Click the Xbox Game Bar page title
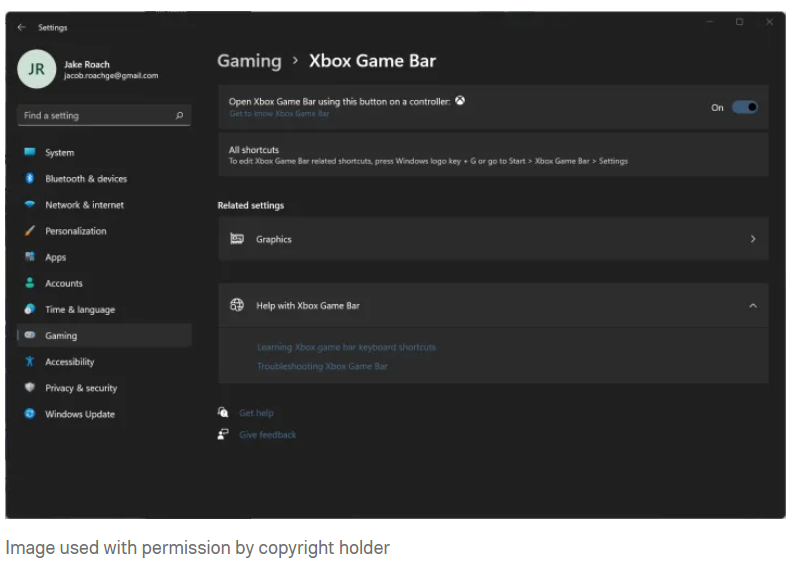This screenshot has height=563, width=802. point(372,61)
